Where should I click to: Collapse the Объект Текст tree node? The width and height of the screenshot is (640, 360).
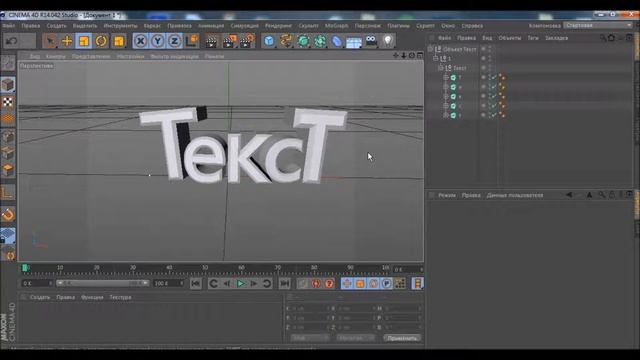point(430,49)
